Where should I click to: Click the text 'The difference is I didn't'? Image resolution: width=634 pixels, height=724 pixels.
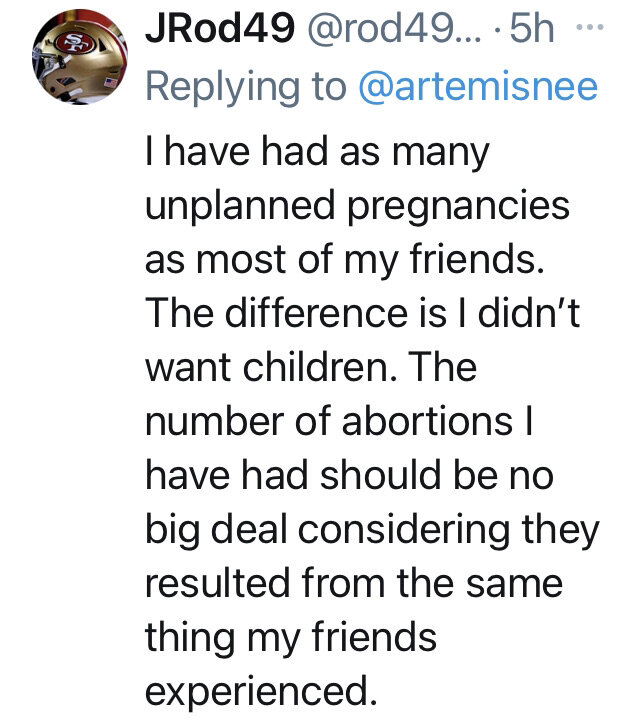tap(364, 314)
